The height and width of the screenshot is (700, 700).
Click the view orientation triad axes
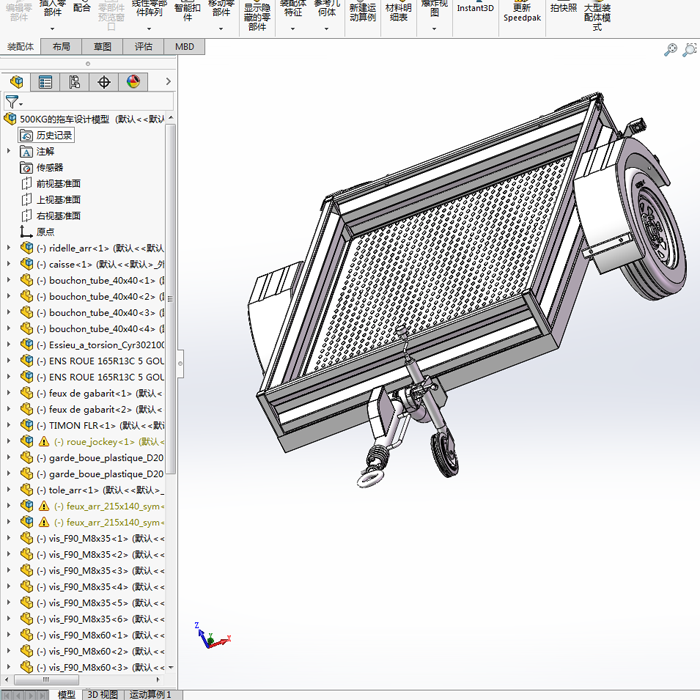pyautogui.click(x=212, y=636)
